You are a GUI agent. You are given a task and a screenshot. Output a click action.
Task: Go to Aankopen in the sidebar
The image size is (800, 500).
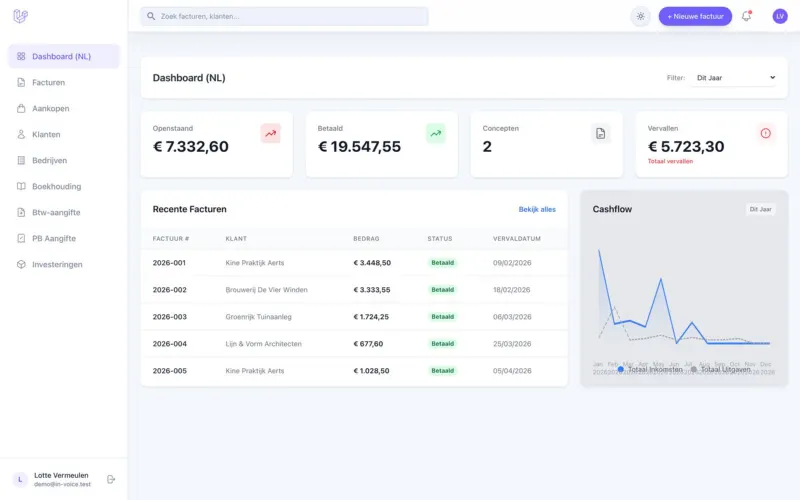(x=64, y=108)
